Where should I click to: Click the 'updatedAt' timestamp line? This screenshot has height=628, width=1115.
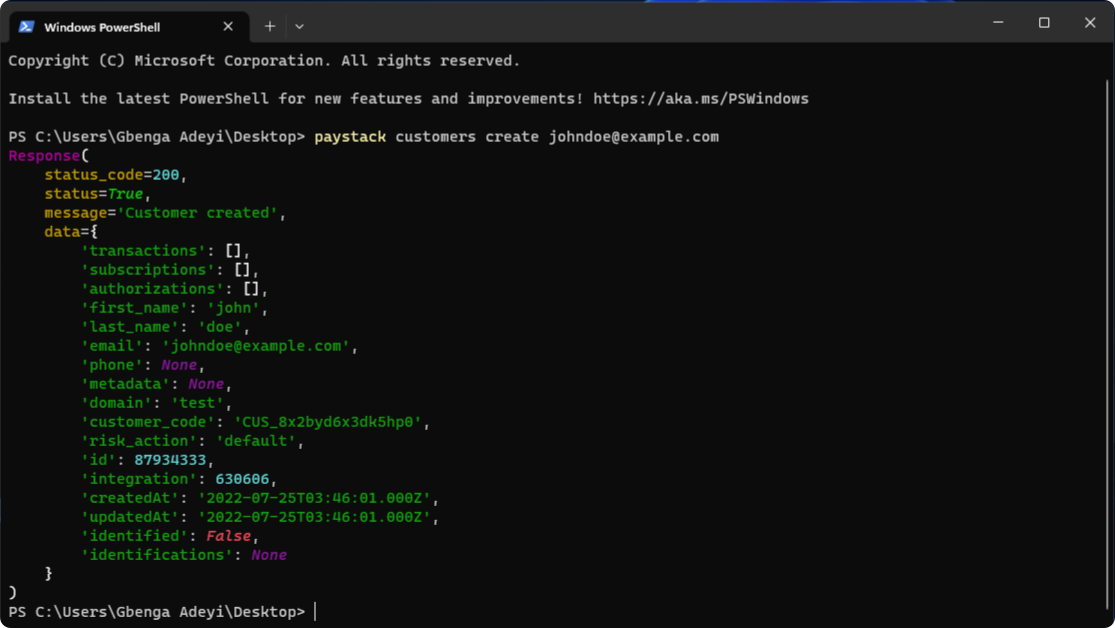(x=260, y=517)
